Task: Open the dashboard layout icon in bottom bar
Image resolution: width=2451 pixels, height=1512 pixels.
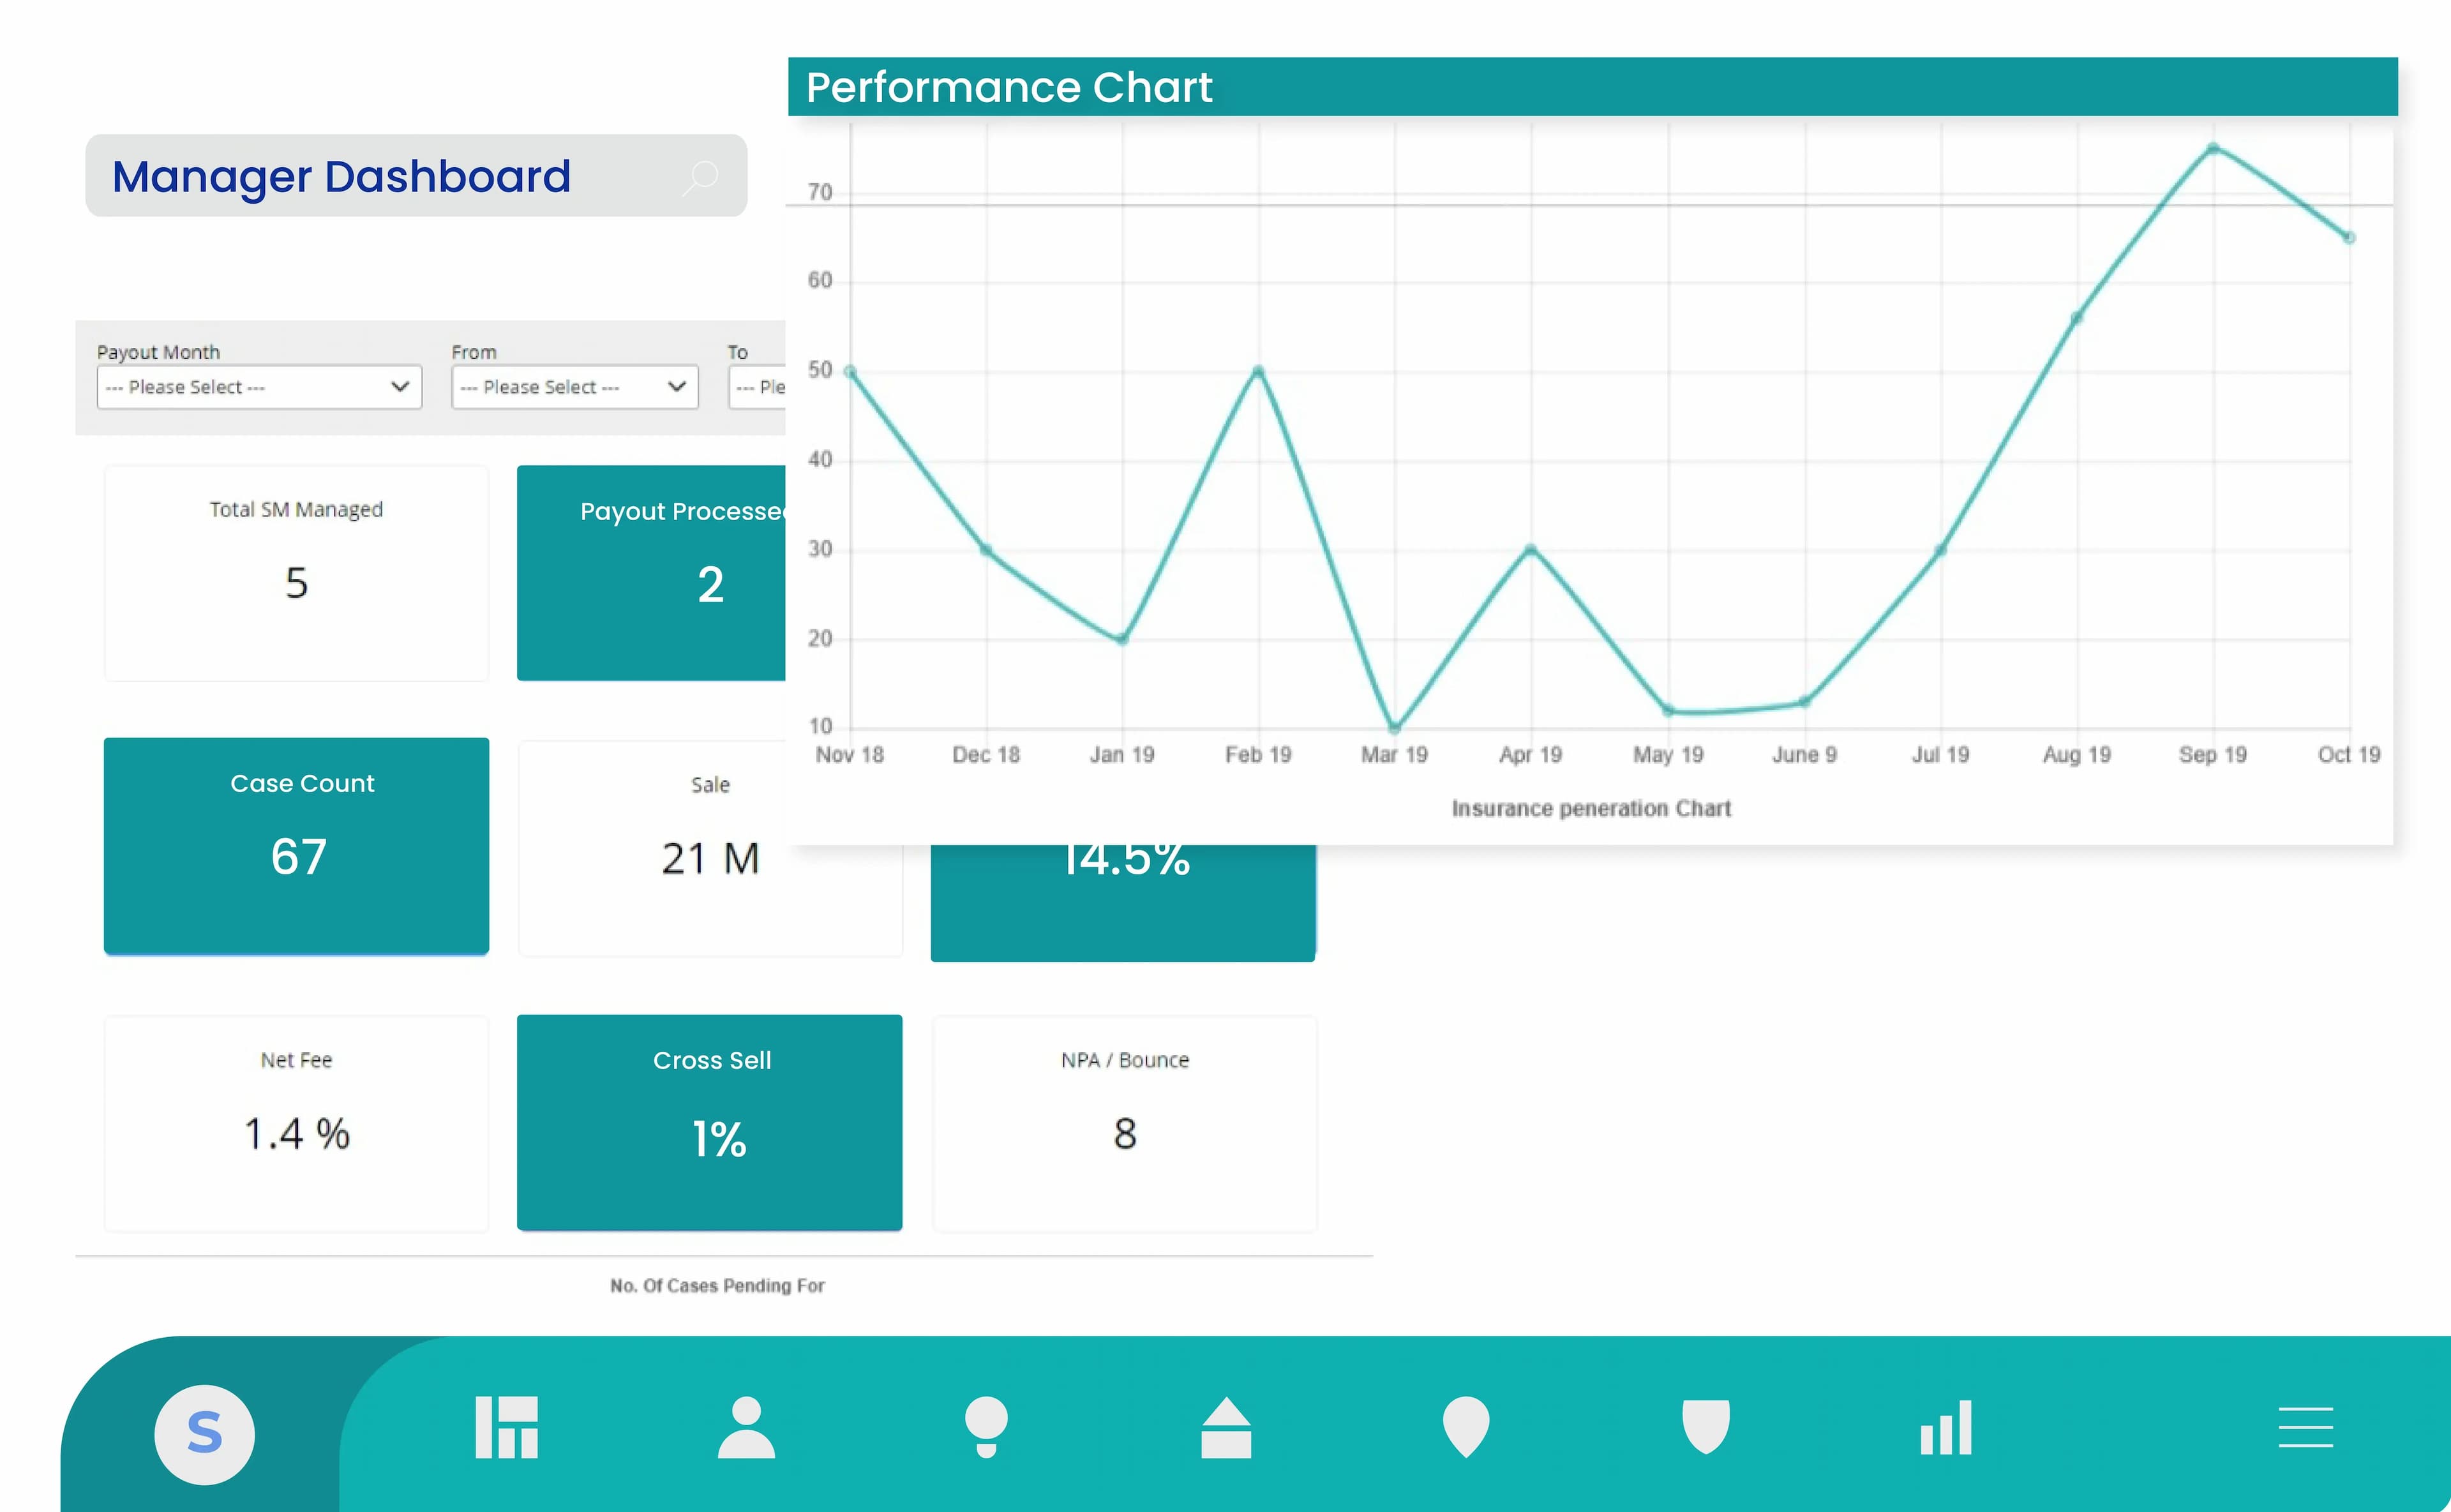Action: pos(506,1427)
